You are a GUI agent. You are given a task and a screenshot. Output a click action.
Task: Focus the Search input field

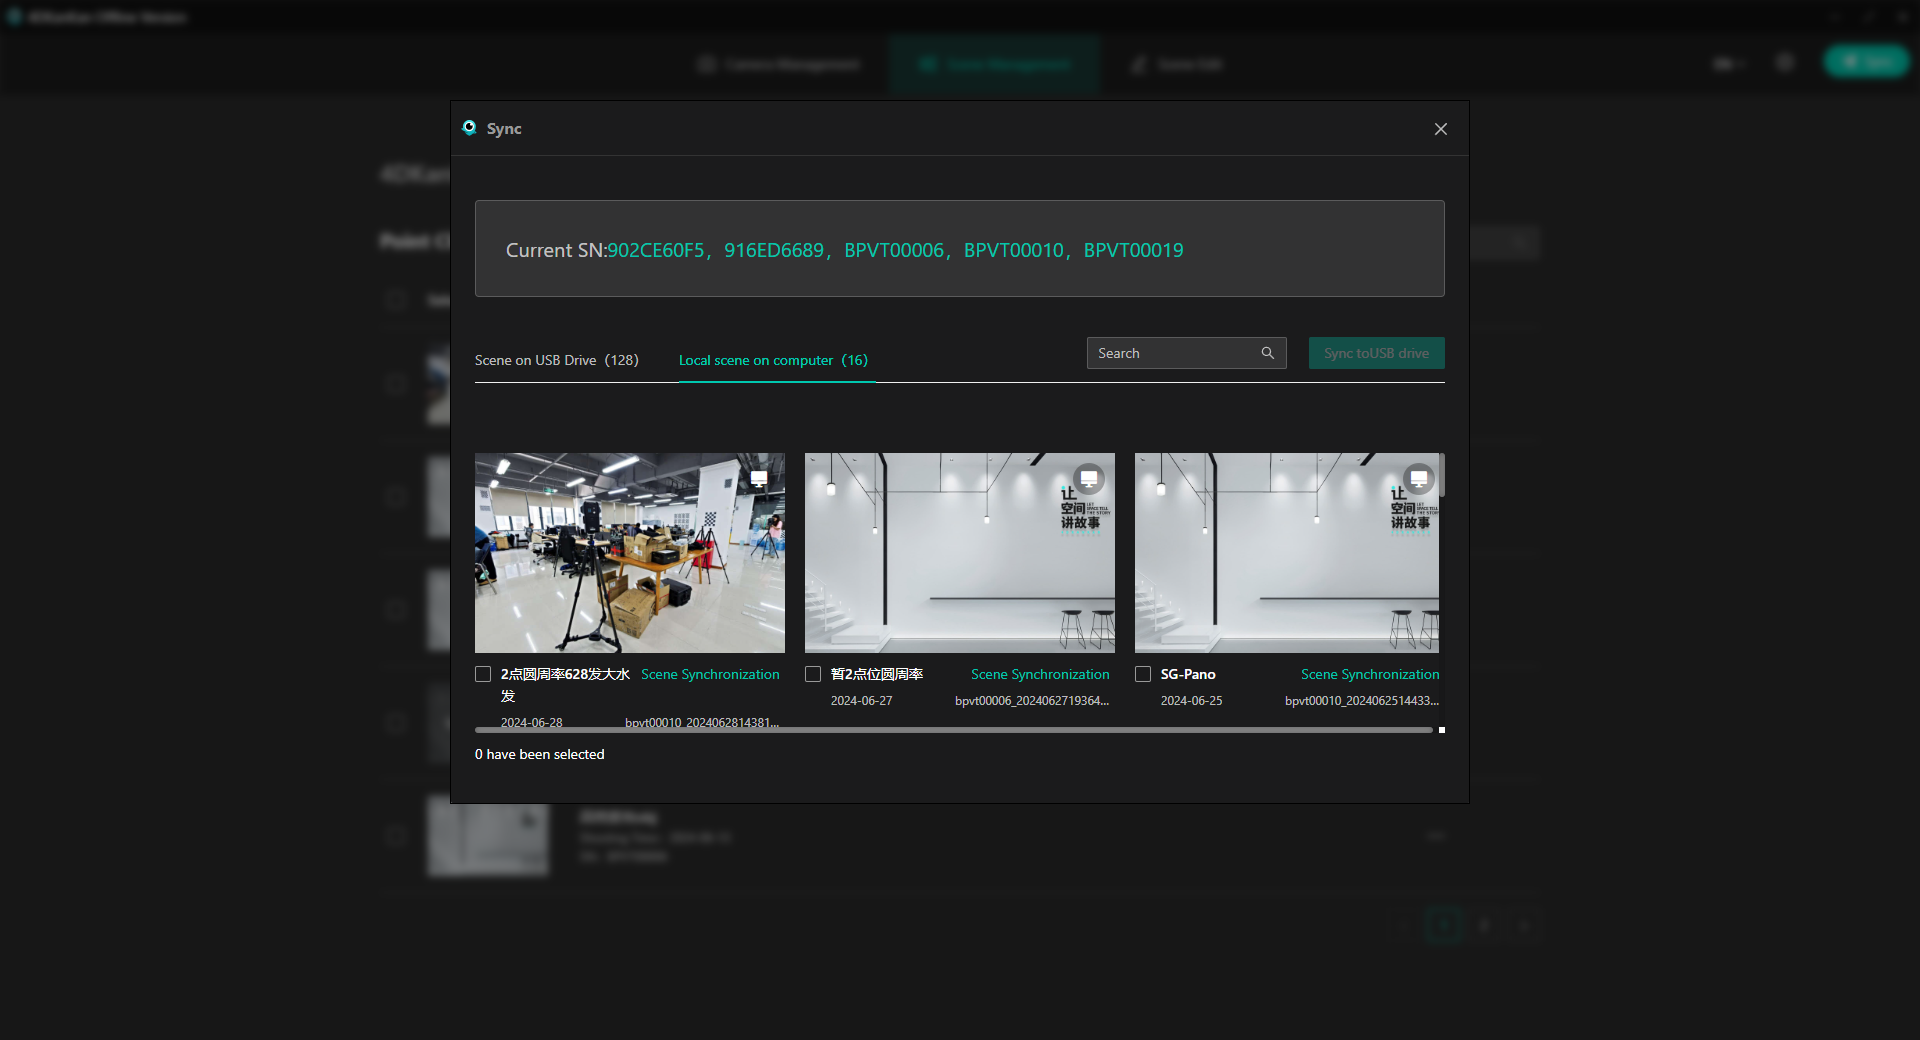[1175, 353]
